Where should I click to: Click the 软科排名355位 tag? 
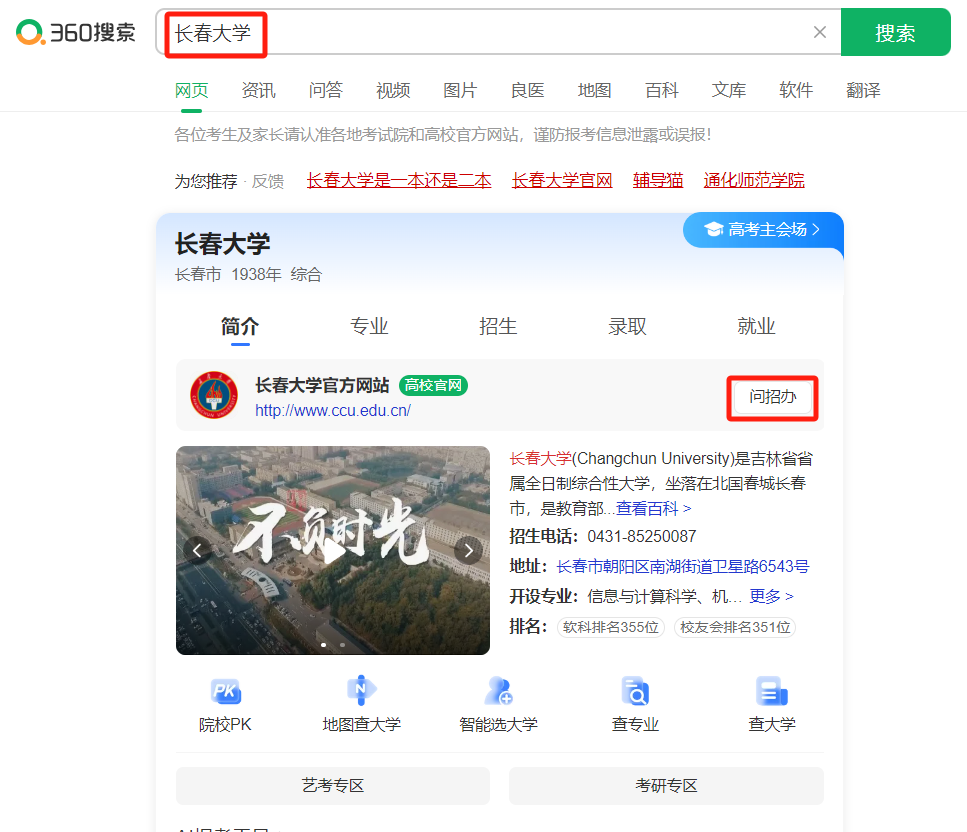pyautogui.click(x=611, y=627)
